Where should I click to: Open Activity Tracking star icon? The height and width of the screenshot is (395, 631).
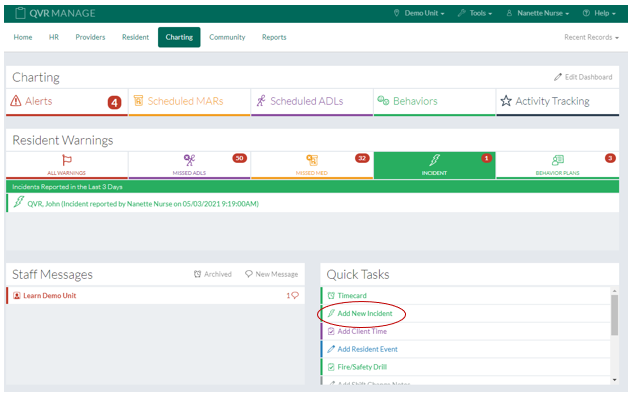(x=506, y=101)
